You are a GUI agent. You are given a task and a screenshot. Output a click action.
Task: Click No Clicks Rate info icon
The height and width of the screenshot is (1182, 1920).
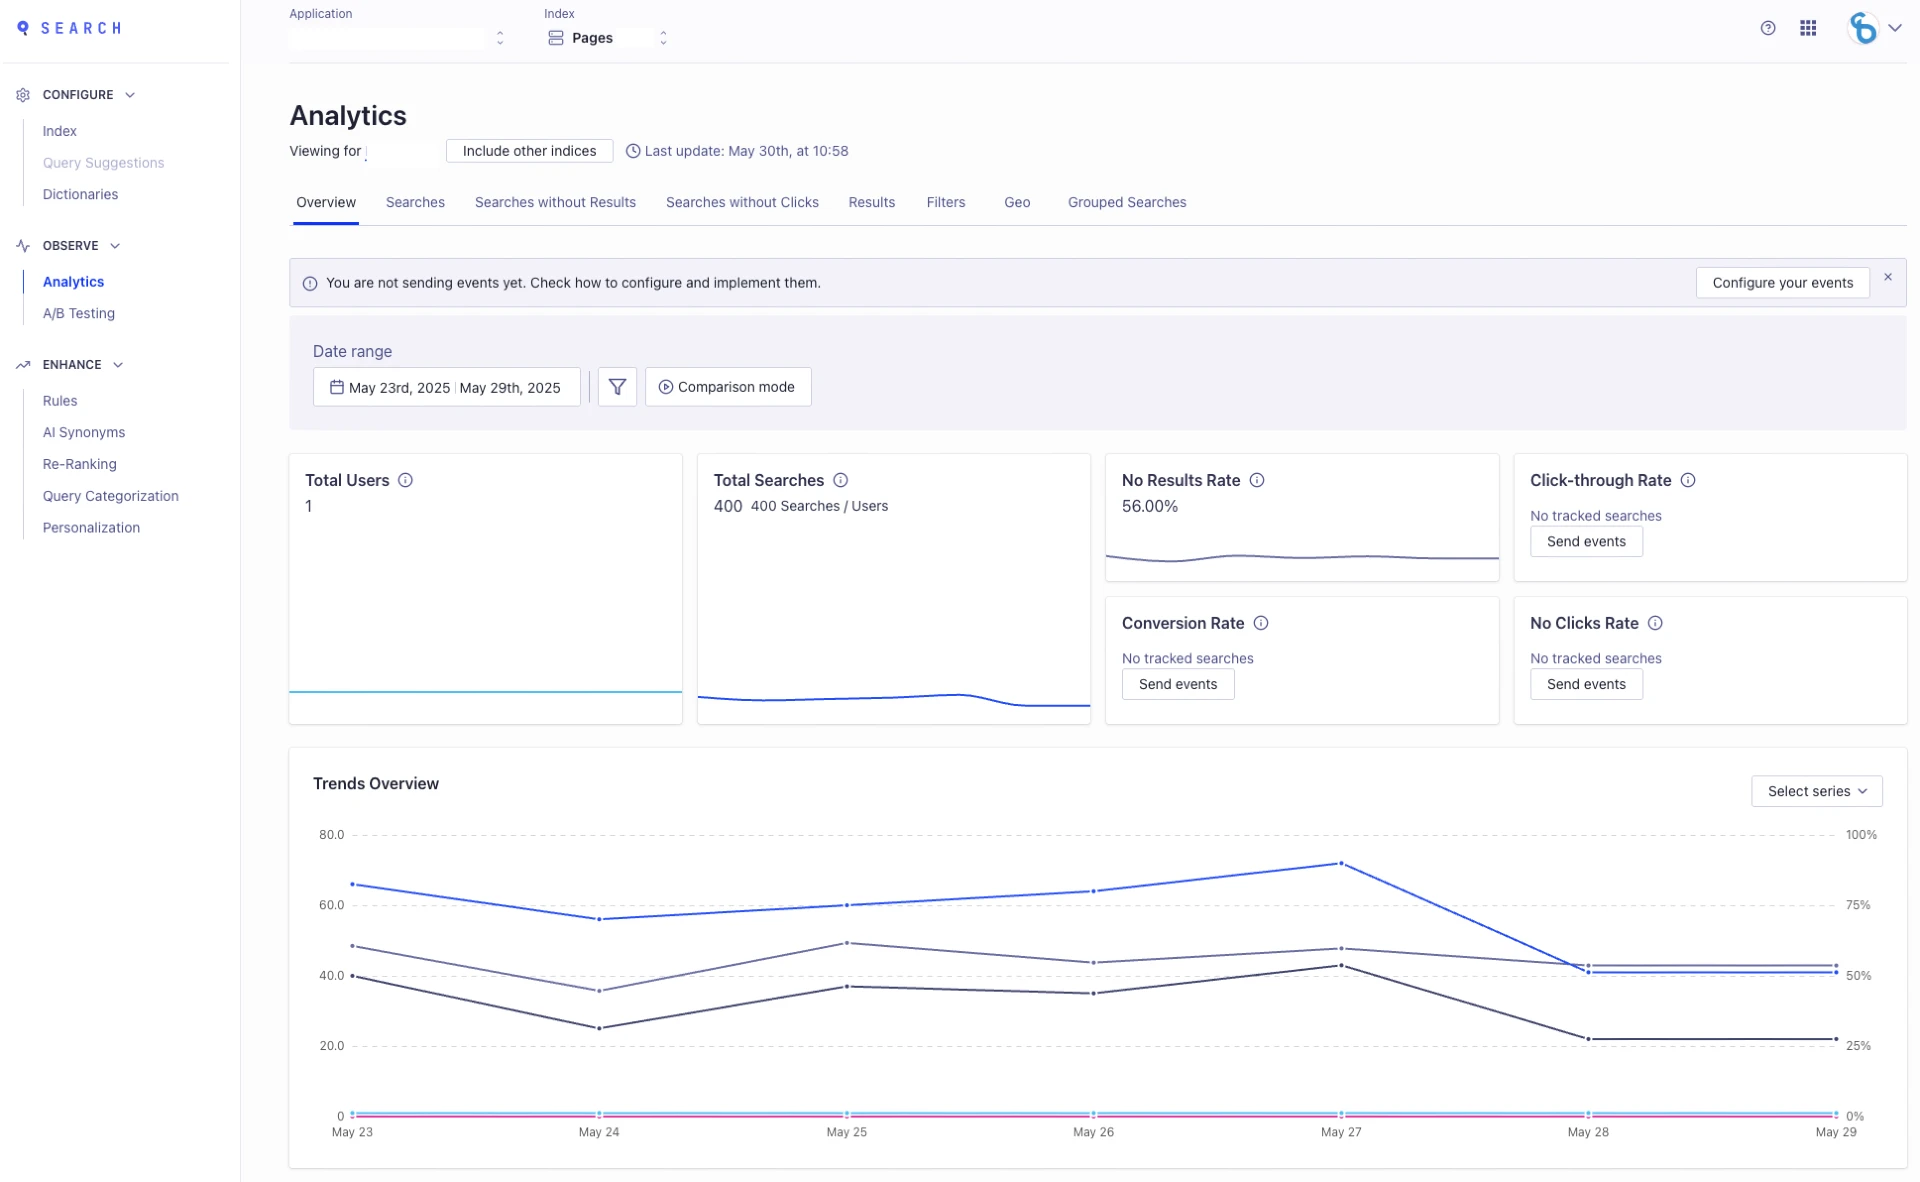(1655, 623)
